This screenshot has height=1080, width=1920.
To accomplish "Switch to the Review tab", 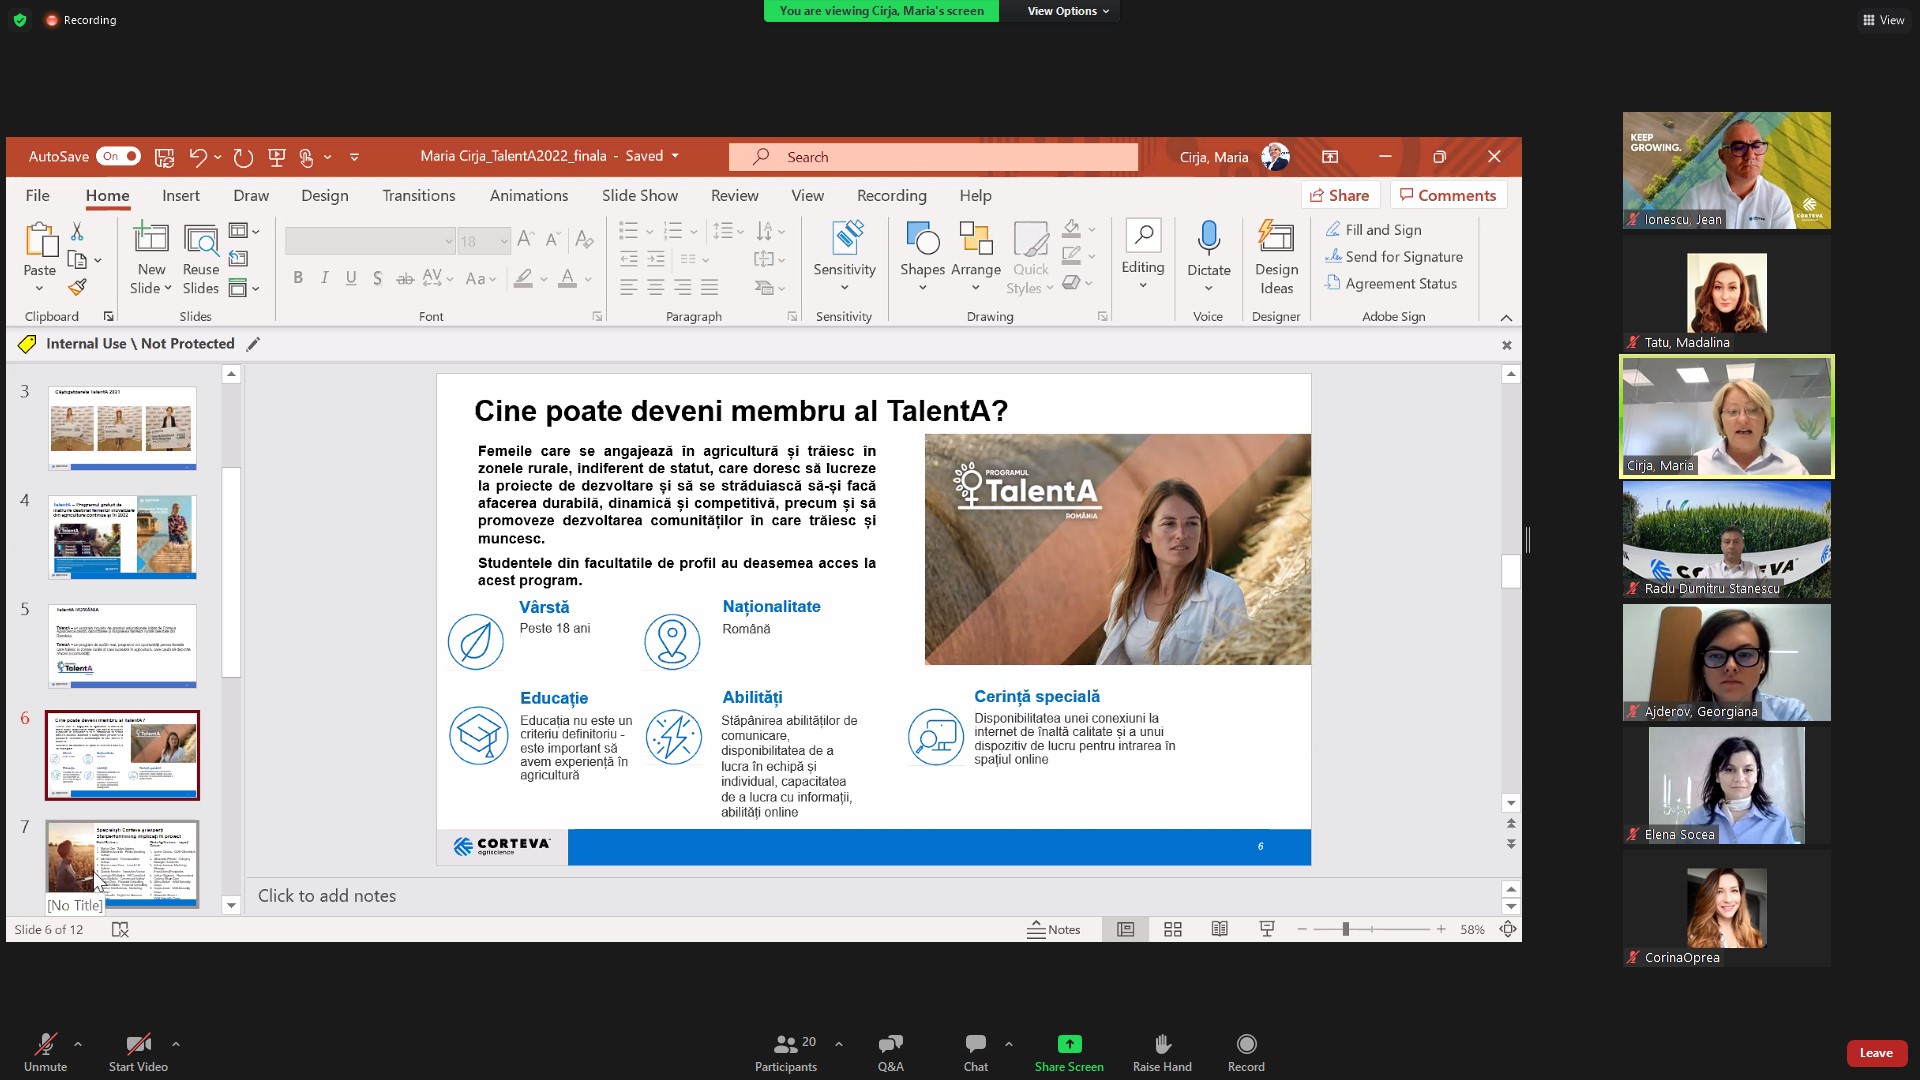I will 735,196.
